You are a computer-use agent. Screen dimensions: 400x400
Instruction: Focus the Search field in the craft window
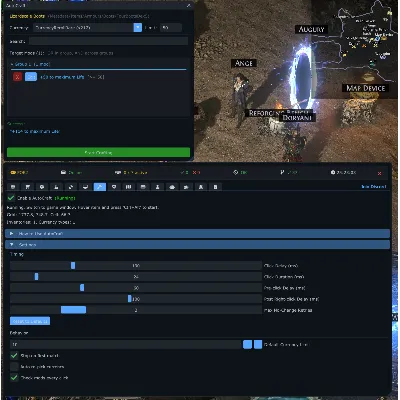point(108,41)
